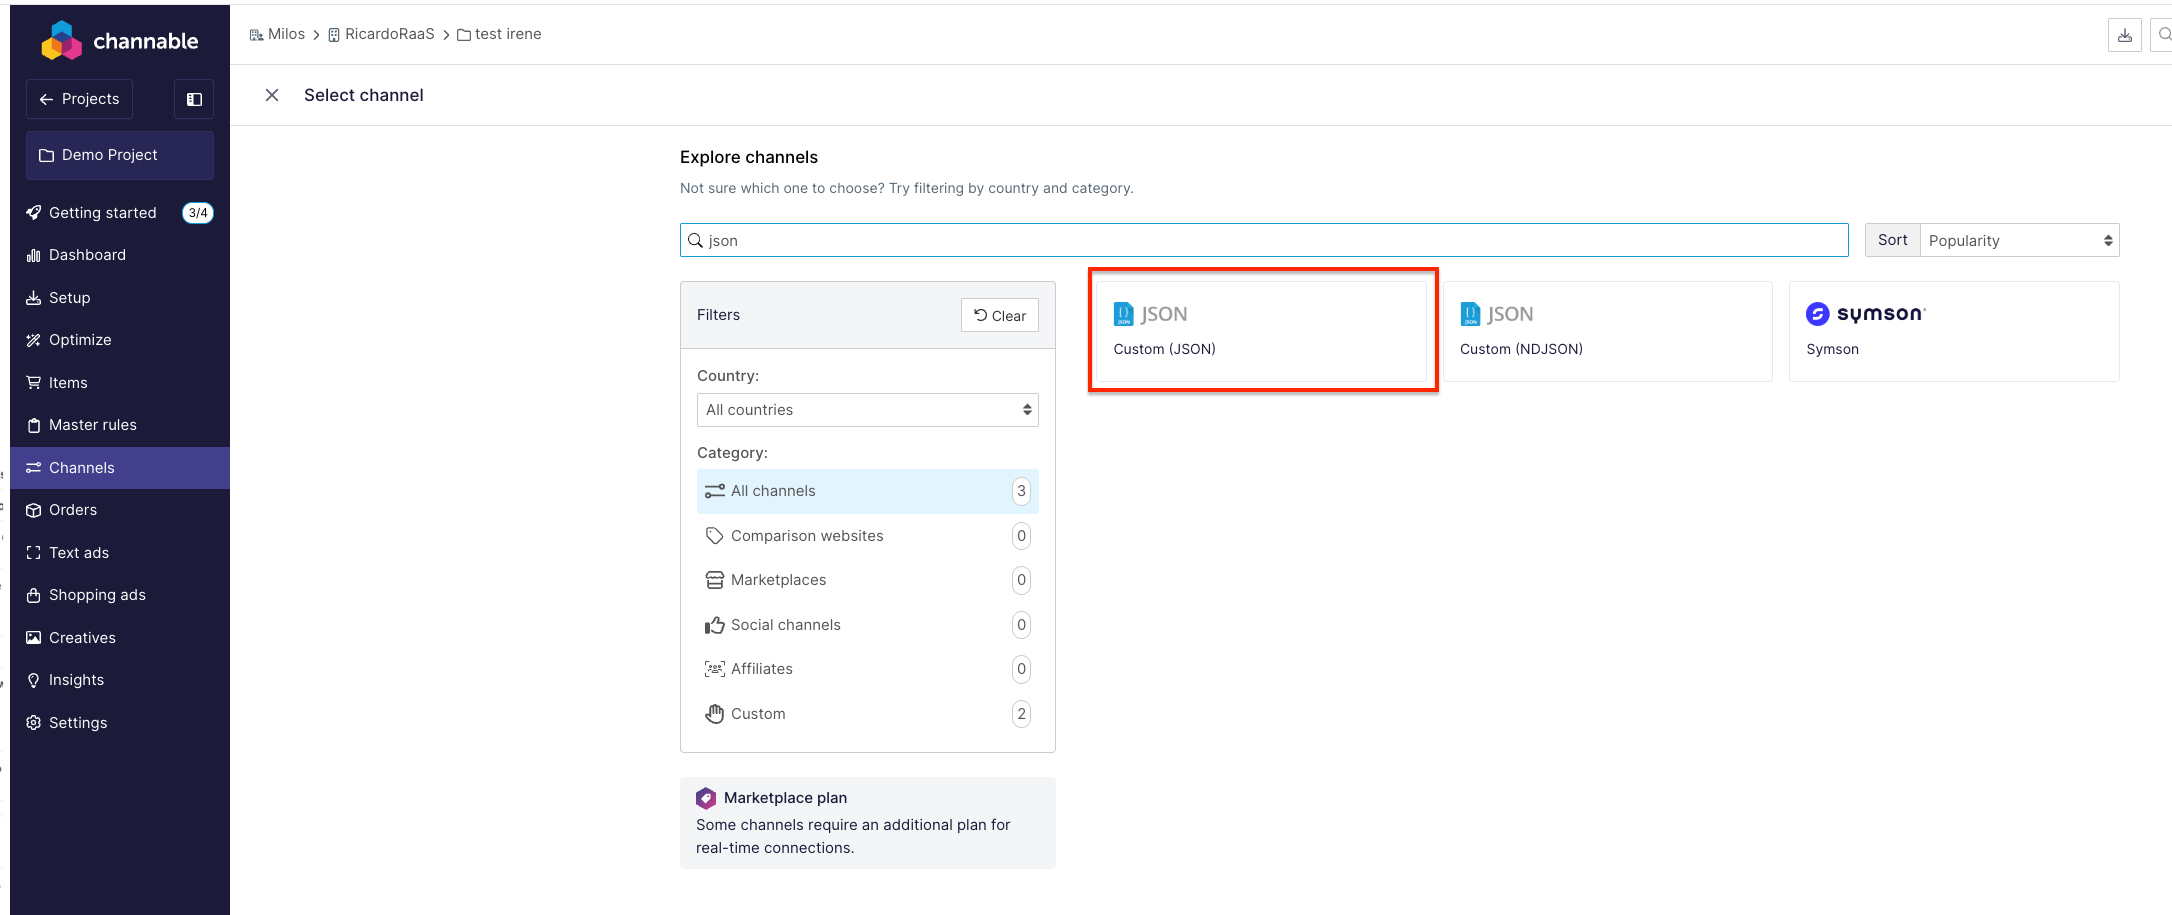The height and width of the screenshot is (915, 2172).
Task: Open Settings via gear icon
Action: point(34,723)
